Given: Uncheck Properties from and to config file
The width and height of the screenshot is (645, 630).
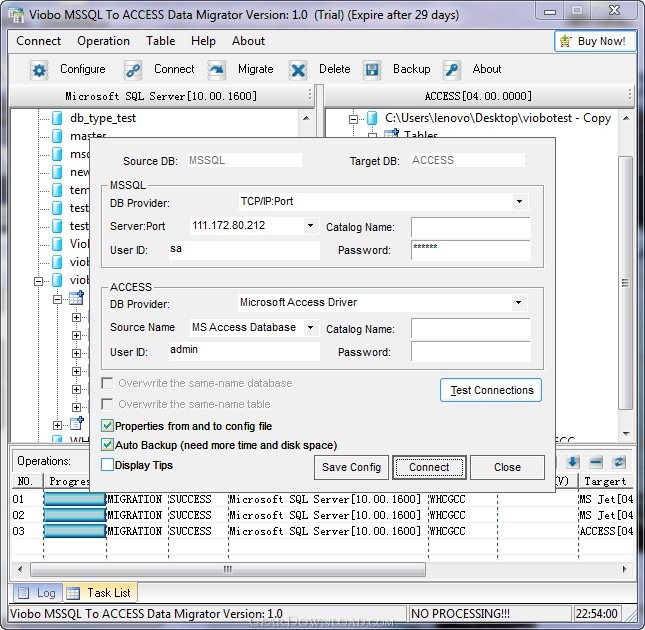Looking at the screenshot, I should click(107, 426).
